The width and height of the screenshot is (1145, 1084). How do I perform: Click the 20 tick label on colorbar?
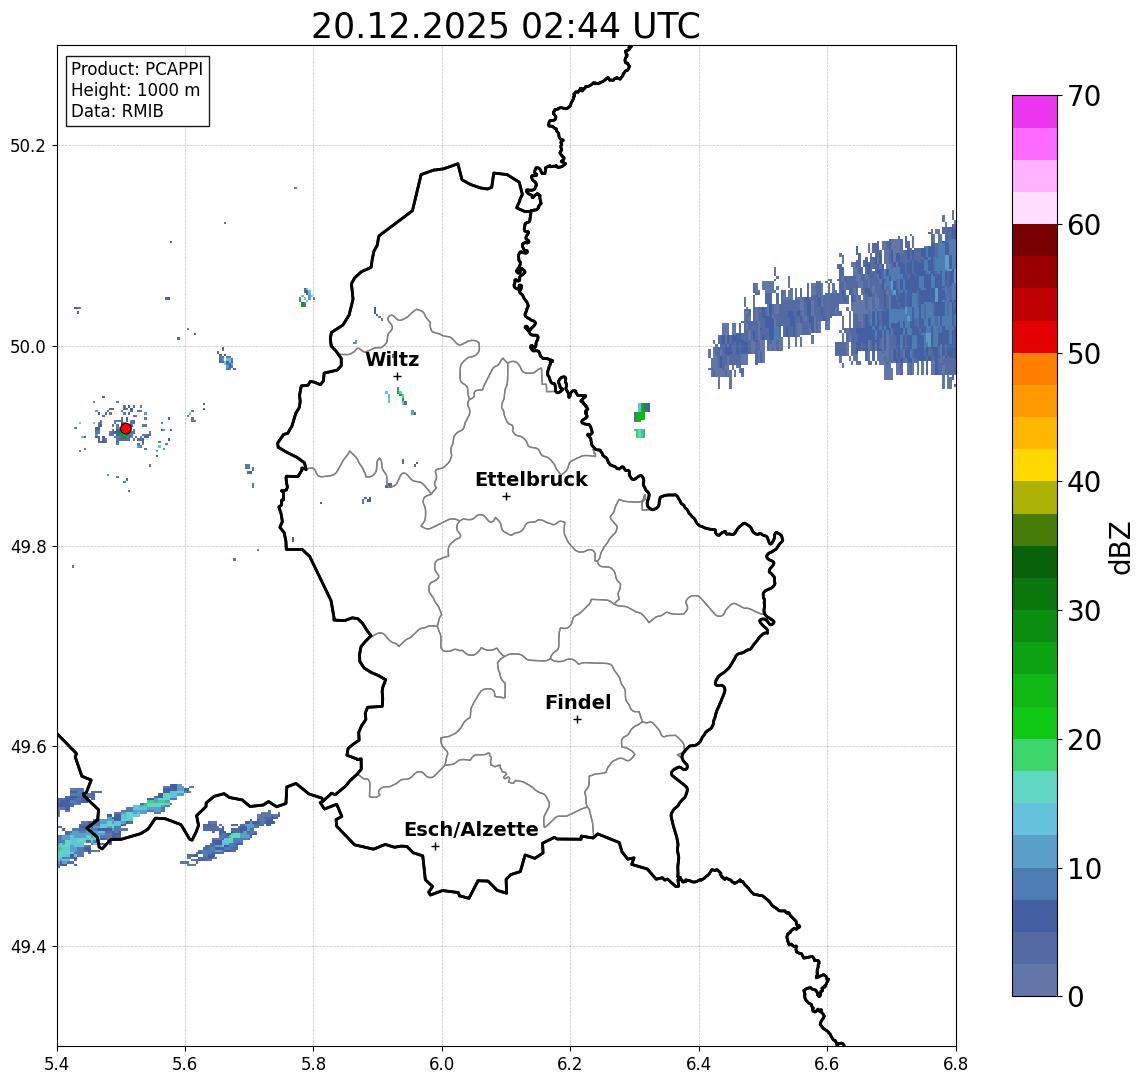pyautogui.click(x=1084, y=739)
